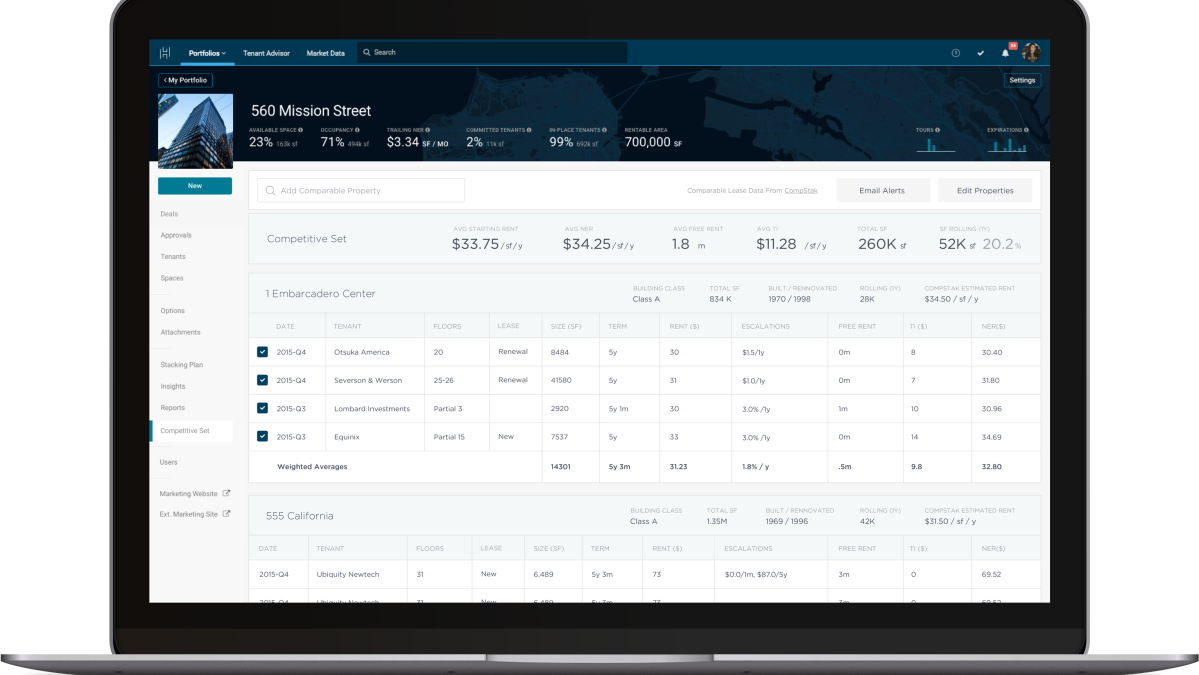This screenshot has width=1199, height=675.
Task: Uncheck the Equinix lease row
Action: point(262,437)
